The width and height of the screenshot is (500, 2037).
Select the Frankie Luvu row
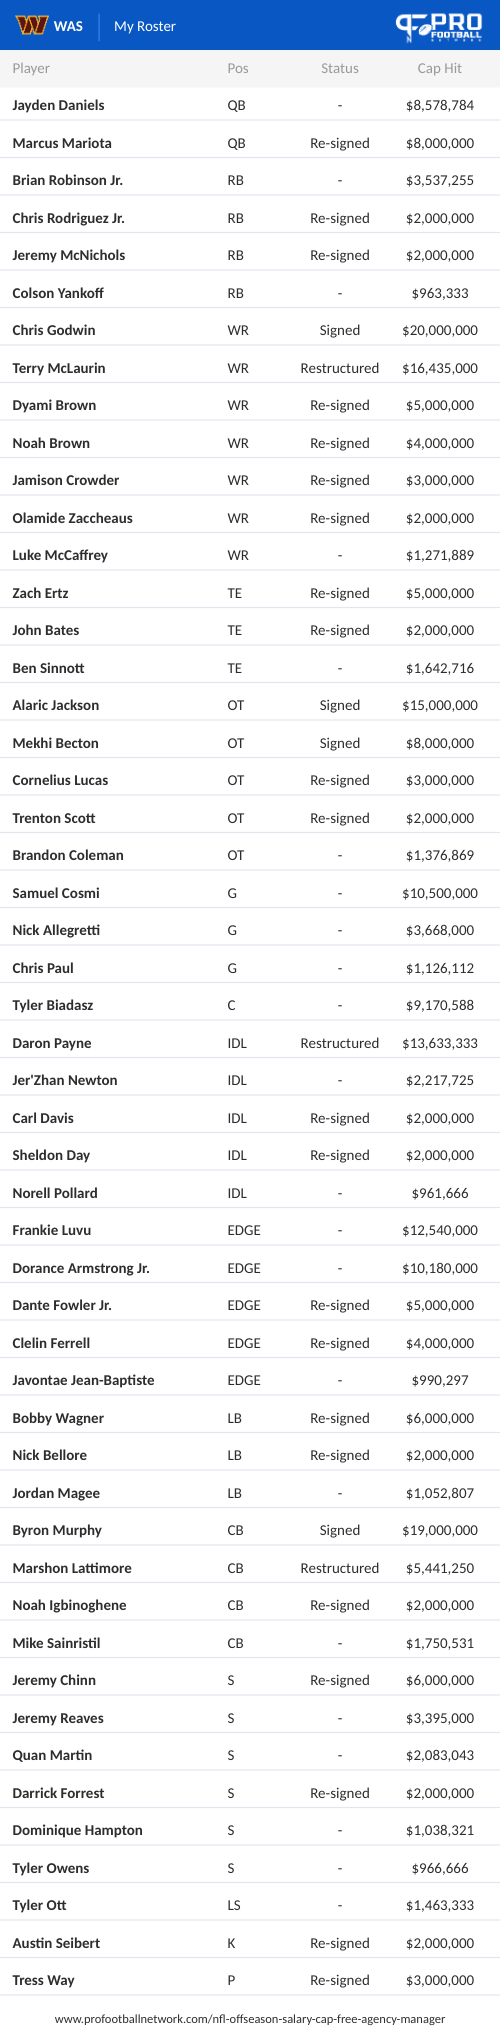pos(250,1230)
